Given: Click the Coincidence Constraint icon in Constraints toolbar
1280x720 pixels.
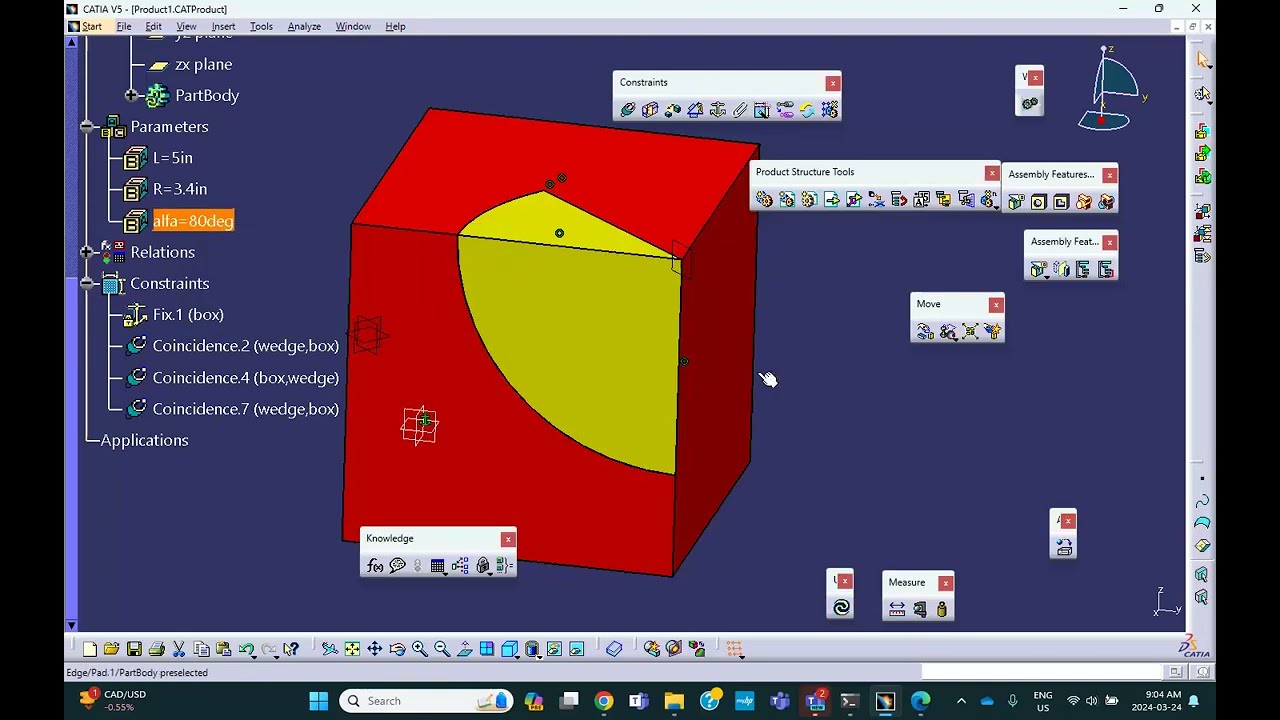Looking at the screenshot, I should click(x=628, y=110).
